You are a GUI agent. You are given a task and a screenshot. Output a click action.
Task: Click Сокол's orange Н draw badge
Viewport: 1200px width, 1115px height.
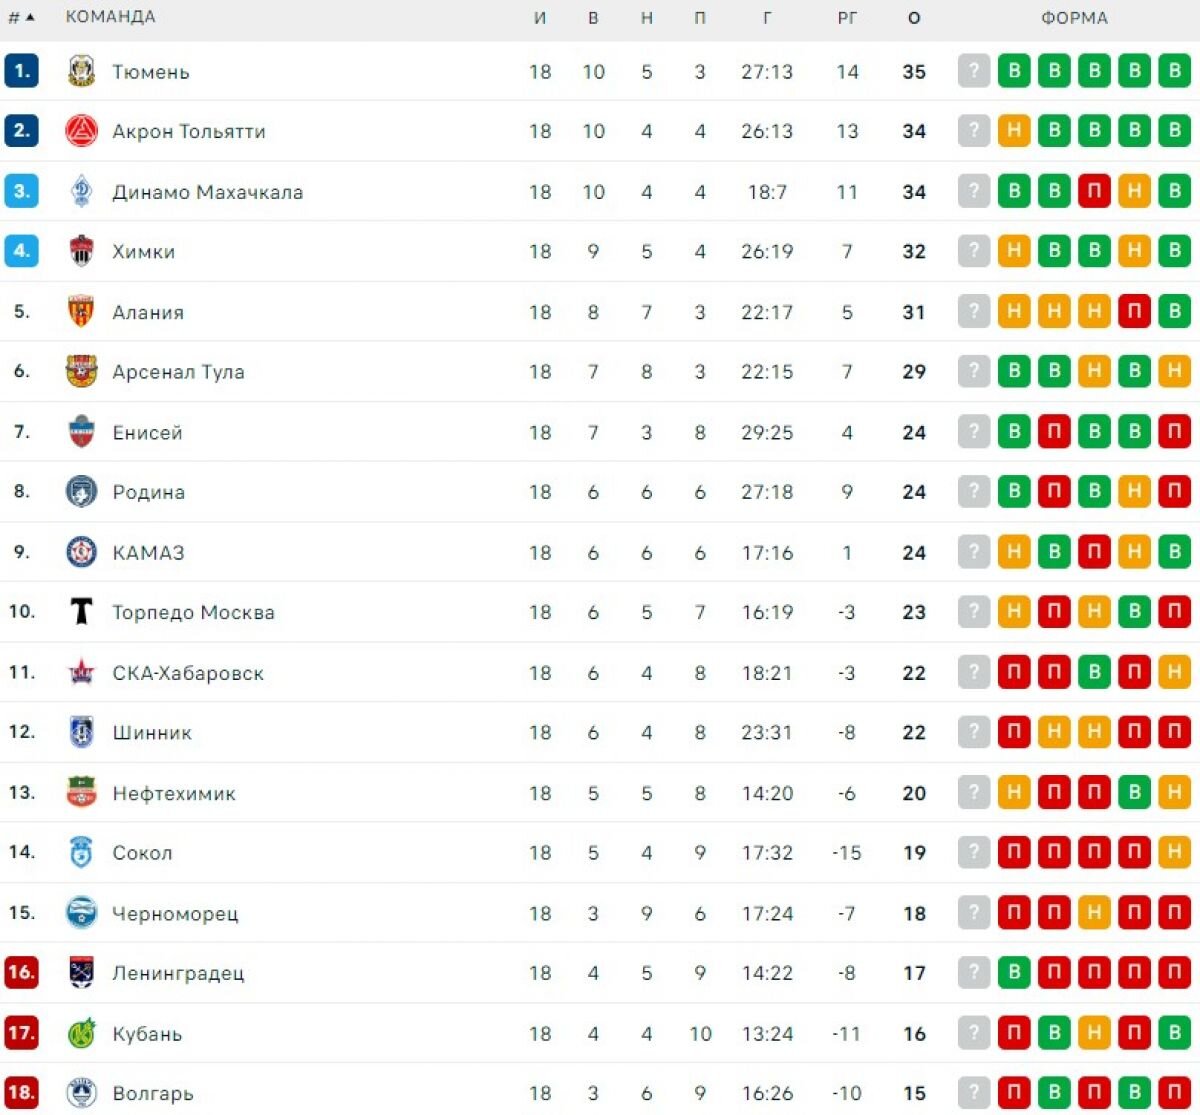tap(1174, 852)
